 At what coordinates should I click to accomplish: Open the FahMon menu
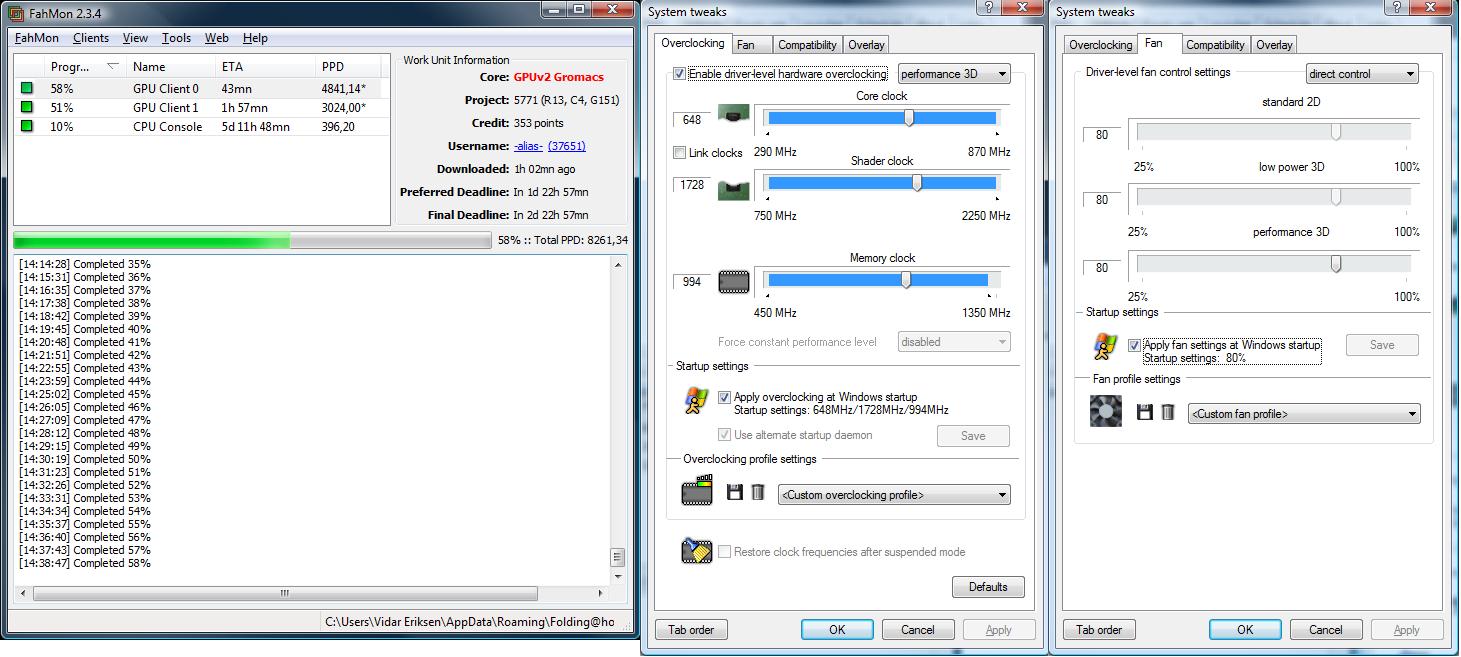point(37,38)
